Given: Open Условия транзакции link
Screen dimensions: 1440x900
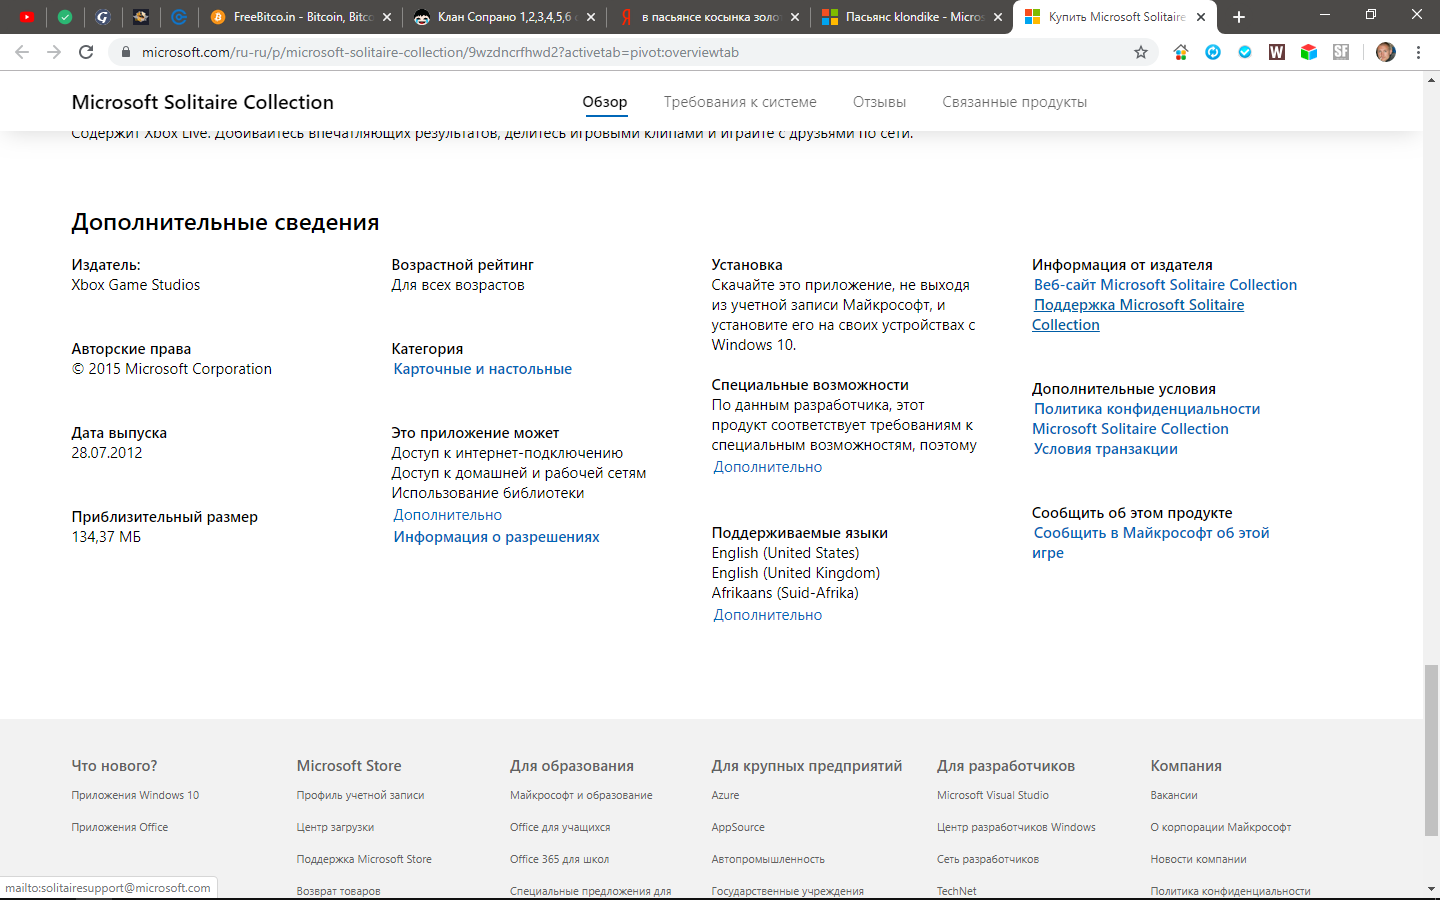Looking at the screenshot, I should point(1106,449).
